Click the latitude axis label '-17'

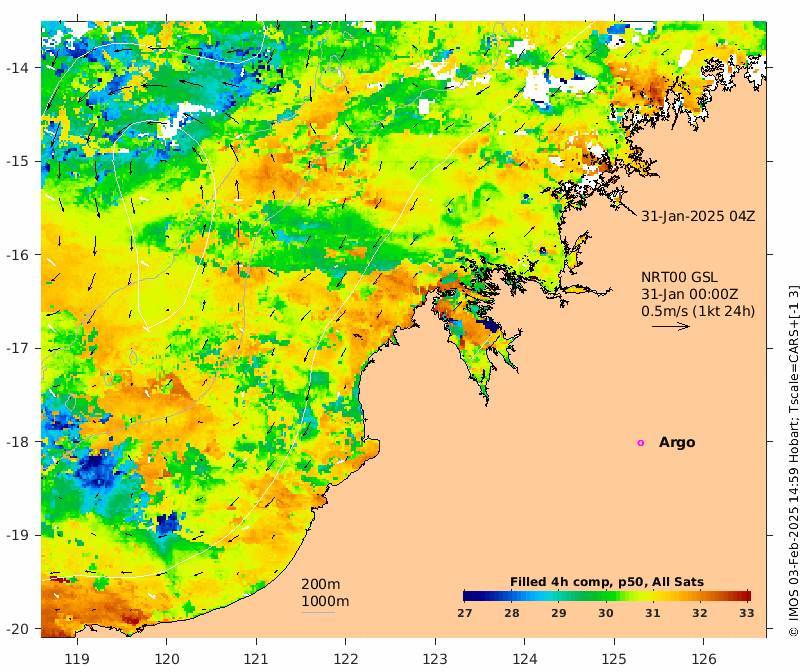click(x=17, y=348)
